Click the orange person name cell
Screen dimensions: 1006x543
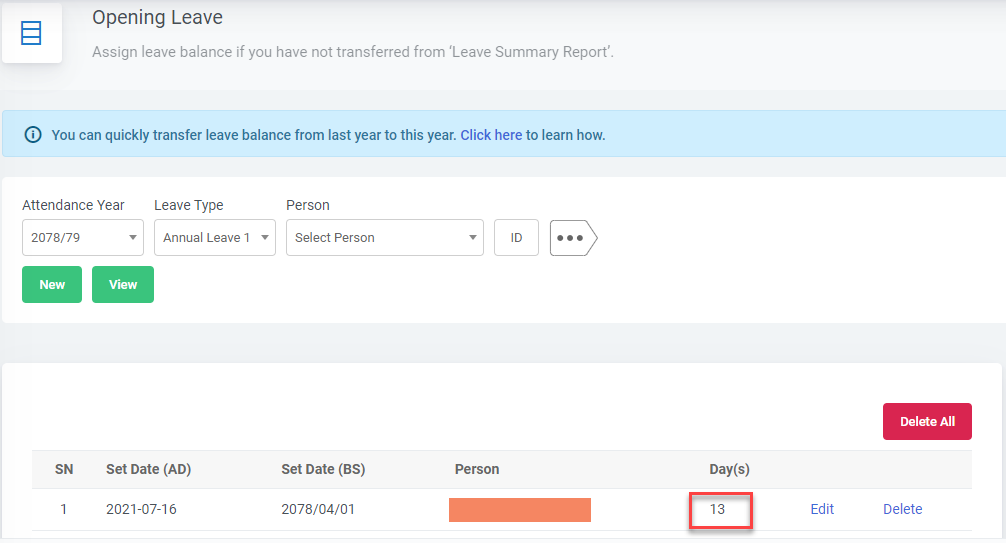coord(520,510)
